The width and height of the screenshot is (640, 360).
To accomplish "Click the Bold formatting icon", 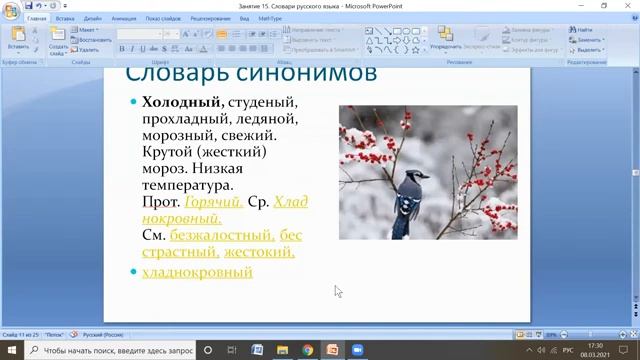I will [x=122, y=49].
